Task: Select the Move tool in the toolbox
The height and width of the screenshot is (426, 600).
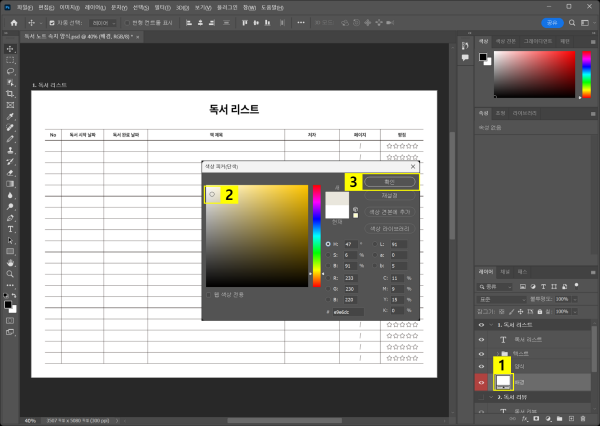Action: [10, 49]
